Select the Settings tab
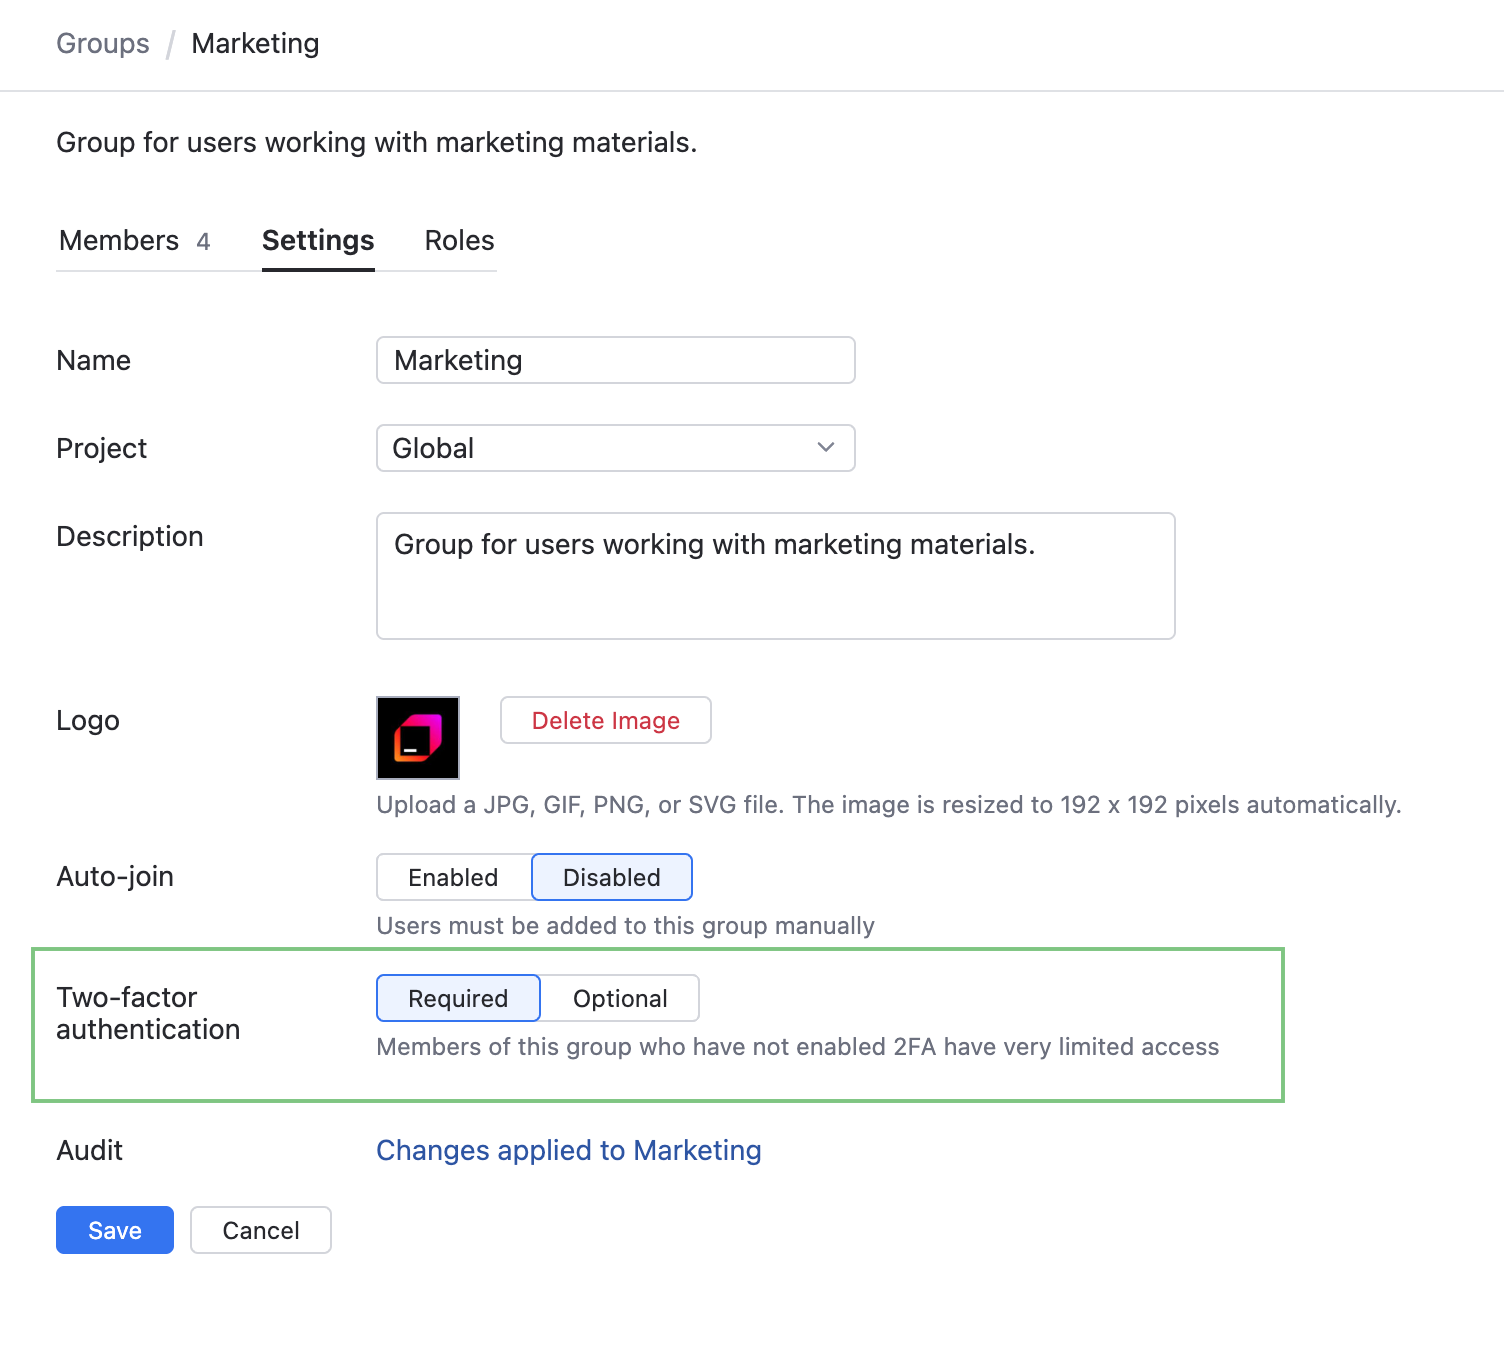The image size is (1504, 1352). pyautogui.click(x=318, y=241)
